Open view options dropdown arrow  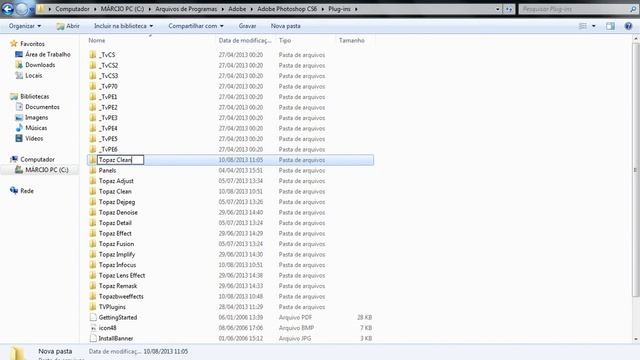coord(593,26)
